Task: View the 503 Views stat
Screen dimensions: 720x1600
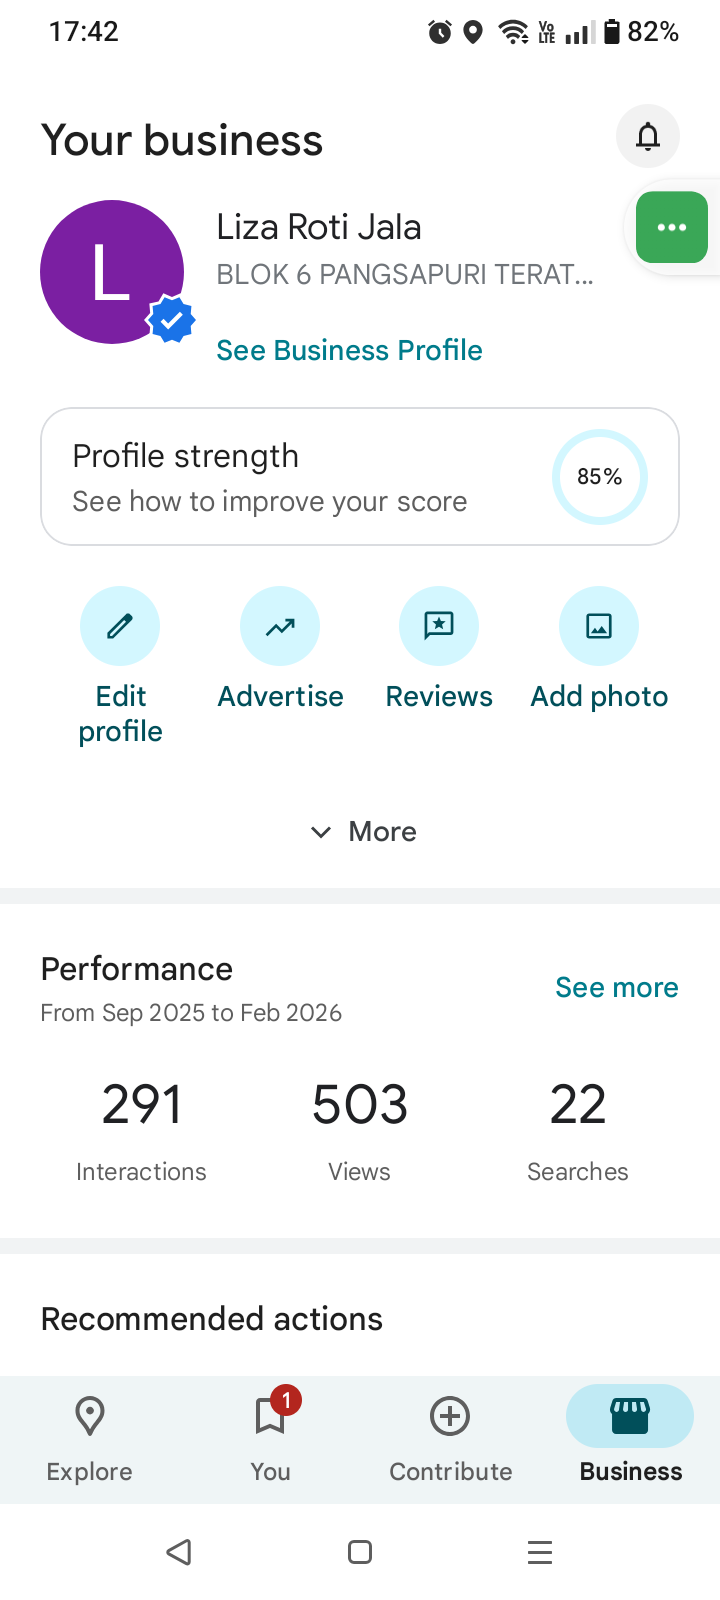Action: (360, 1130)
